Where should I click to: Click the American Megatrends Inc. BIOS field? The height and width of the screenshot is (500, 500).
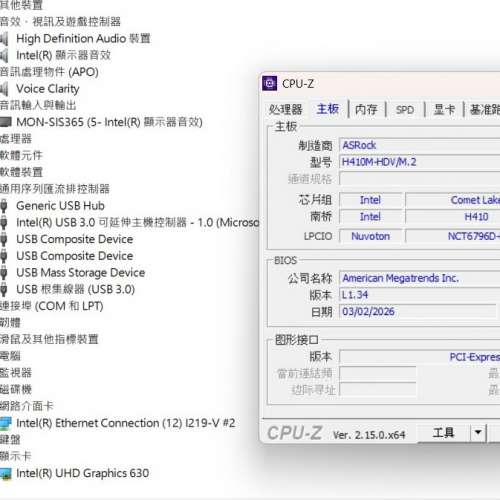(x=420, y=278)
